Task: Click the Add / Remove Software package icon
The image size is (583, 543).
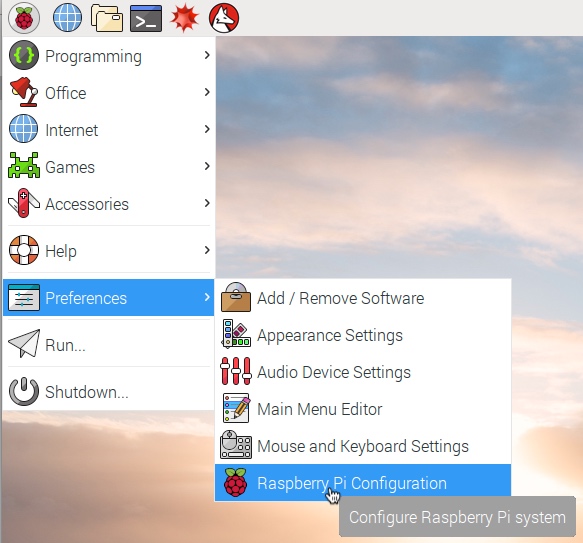Action: click(235, 297)
